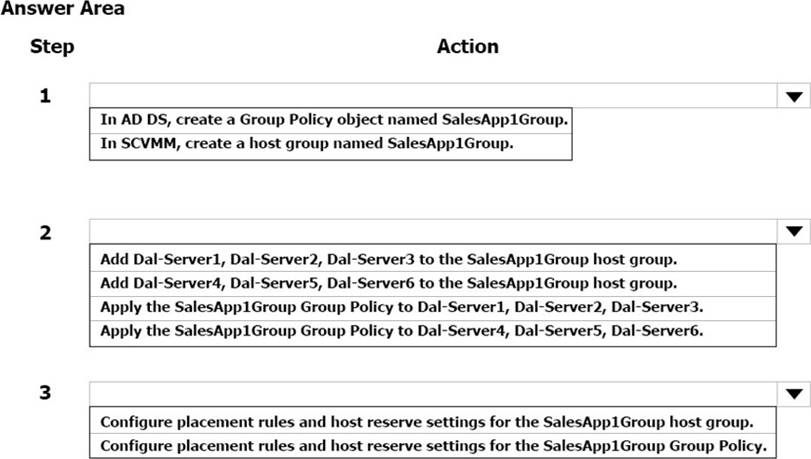Select placement rules for SalesApp1Group Group Policy
Image resolution: width=811 pixels, height=459 pixels.
[433, 445]
